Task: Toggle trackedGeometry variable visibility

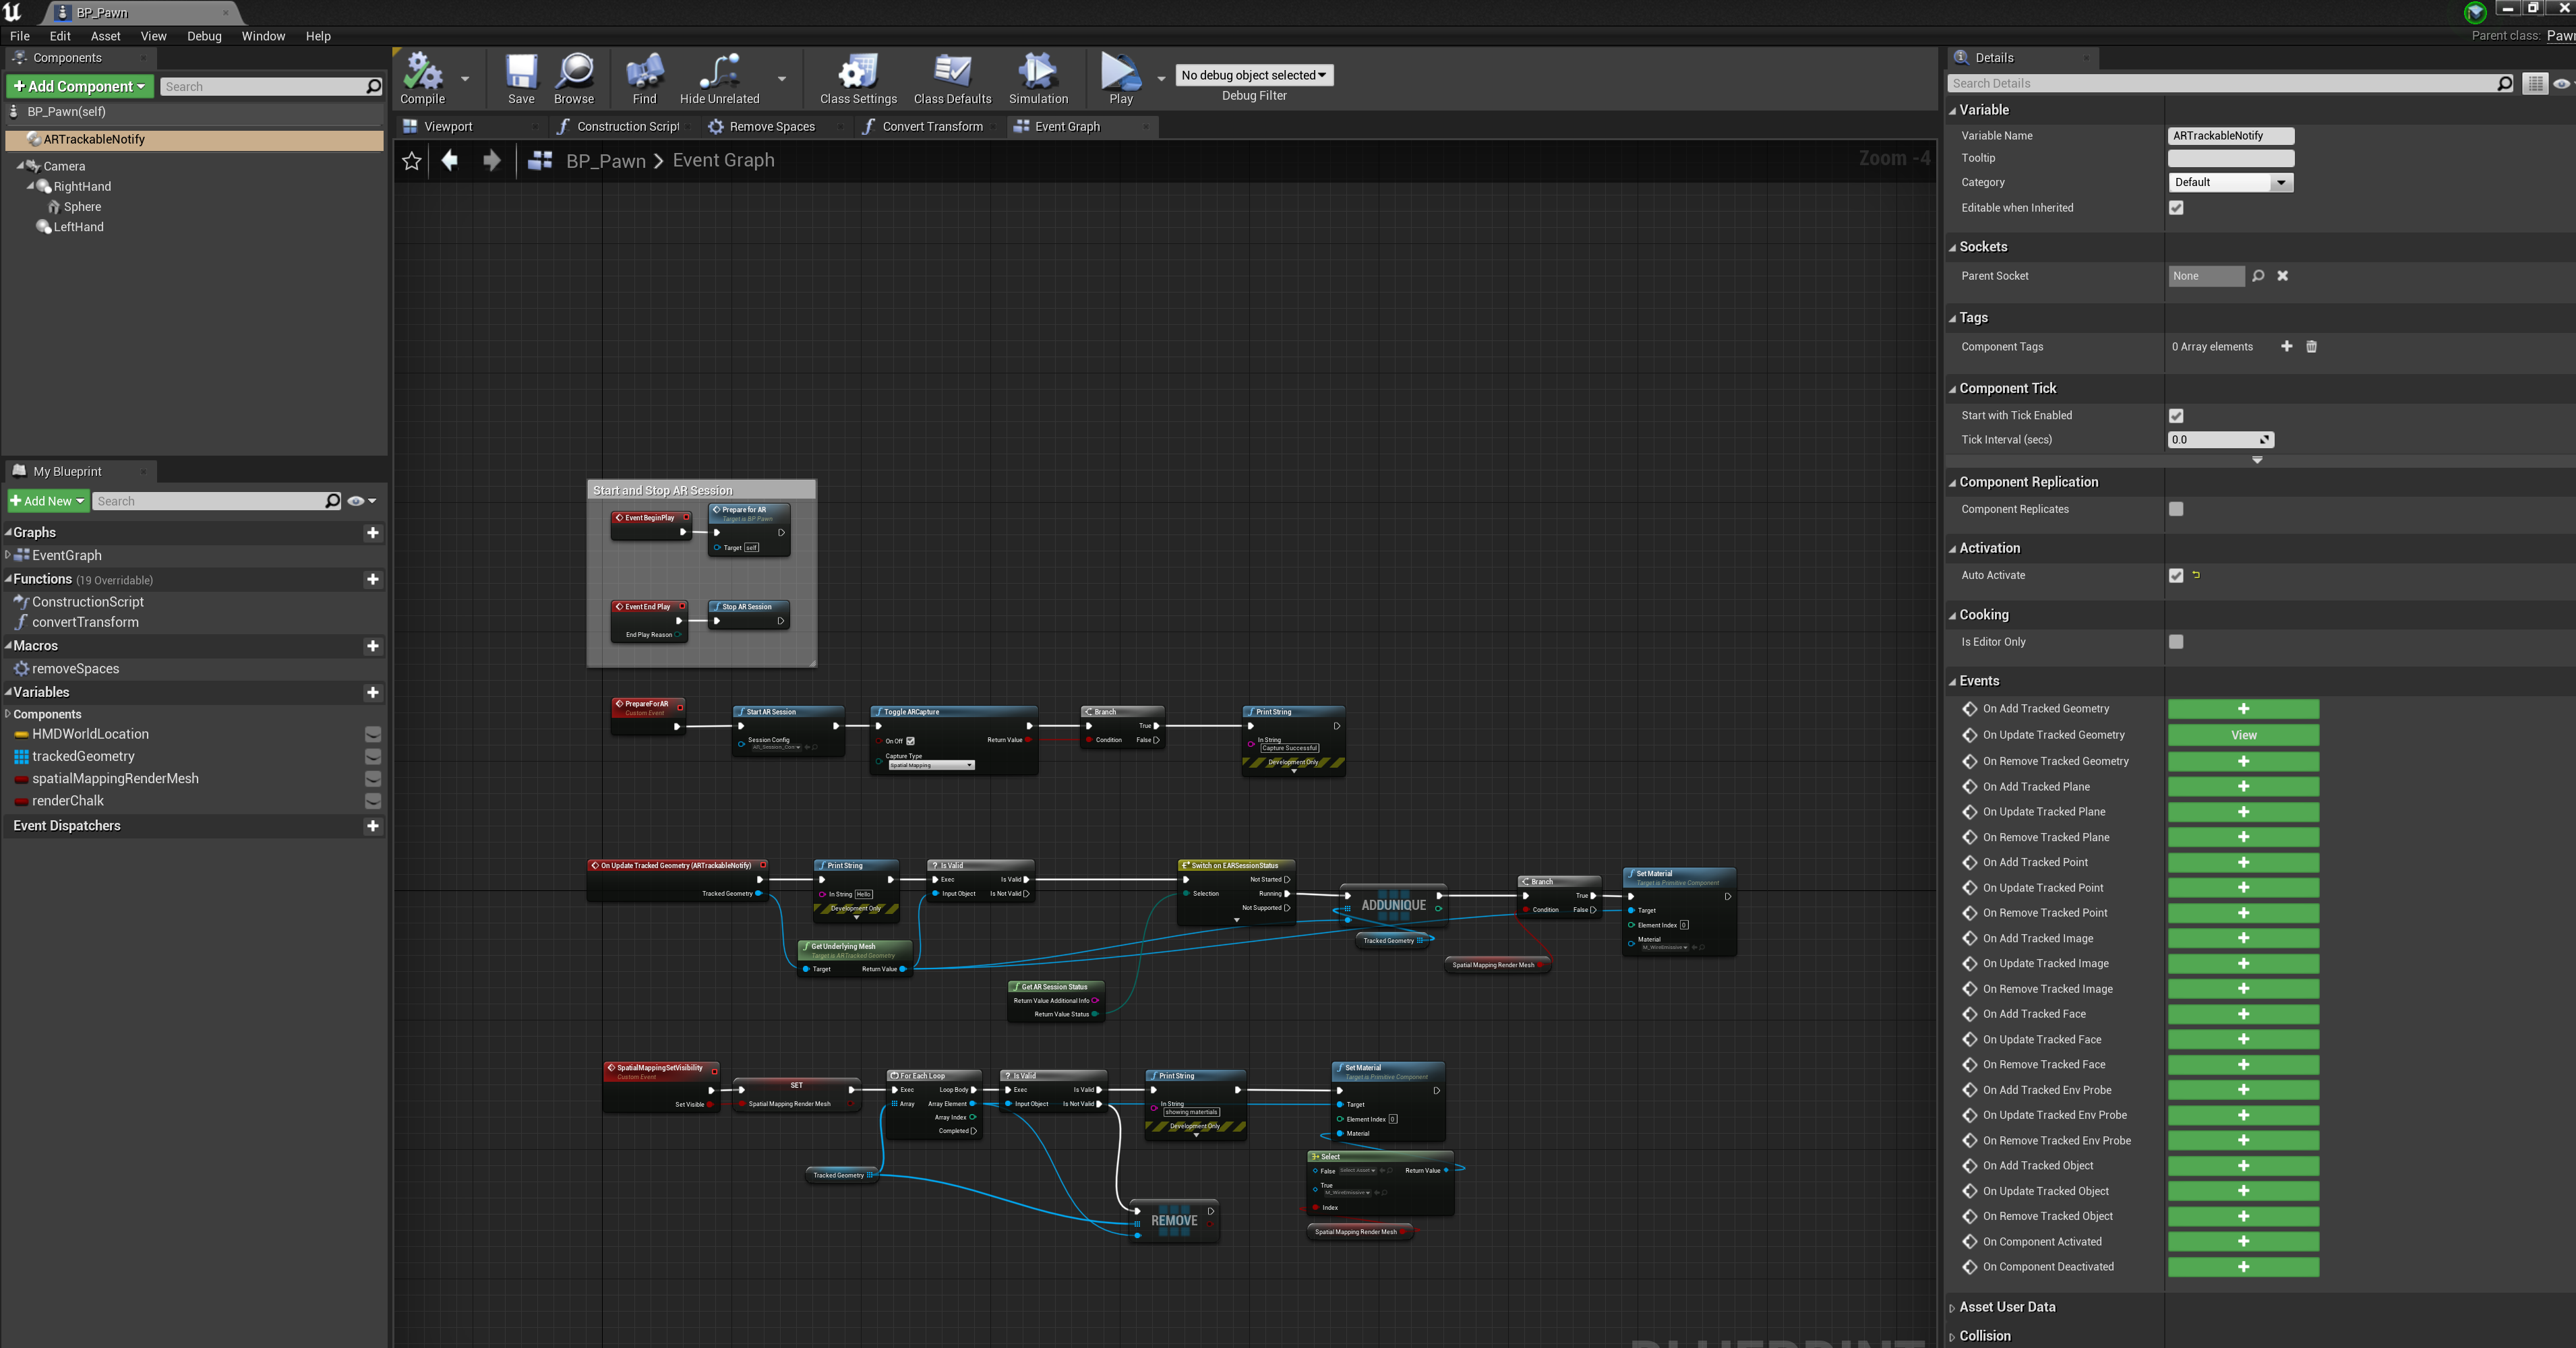Action: tap(373, 756)
